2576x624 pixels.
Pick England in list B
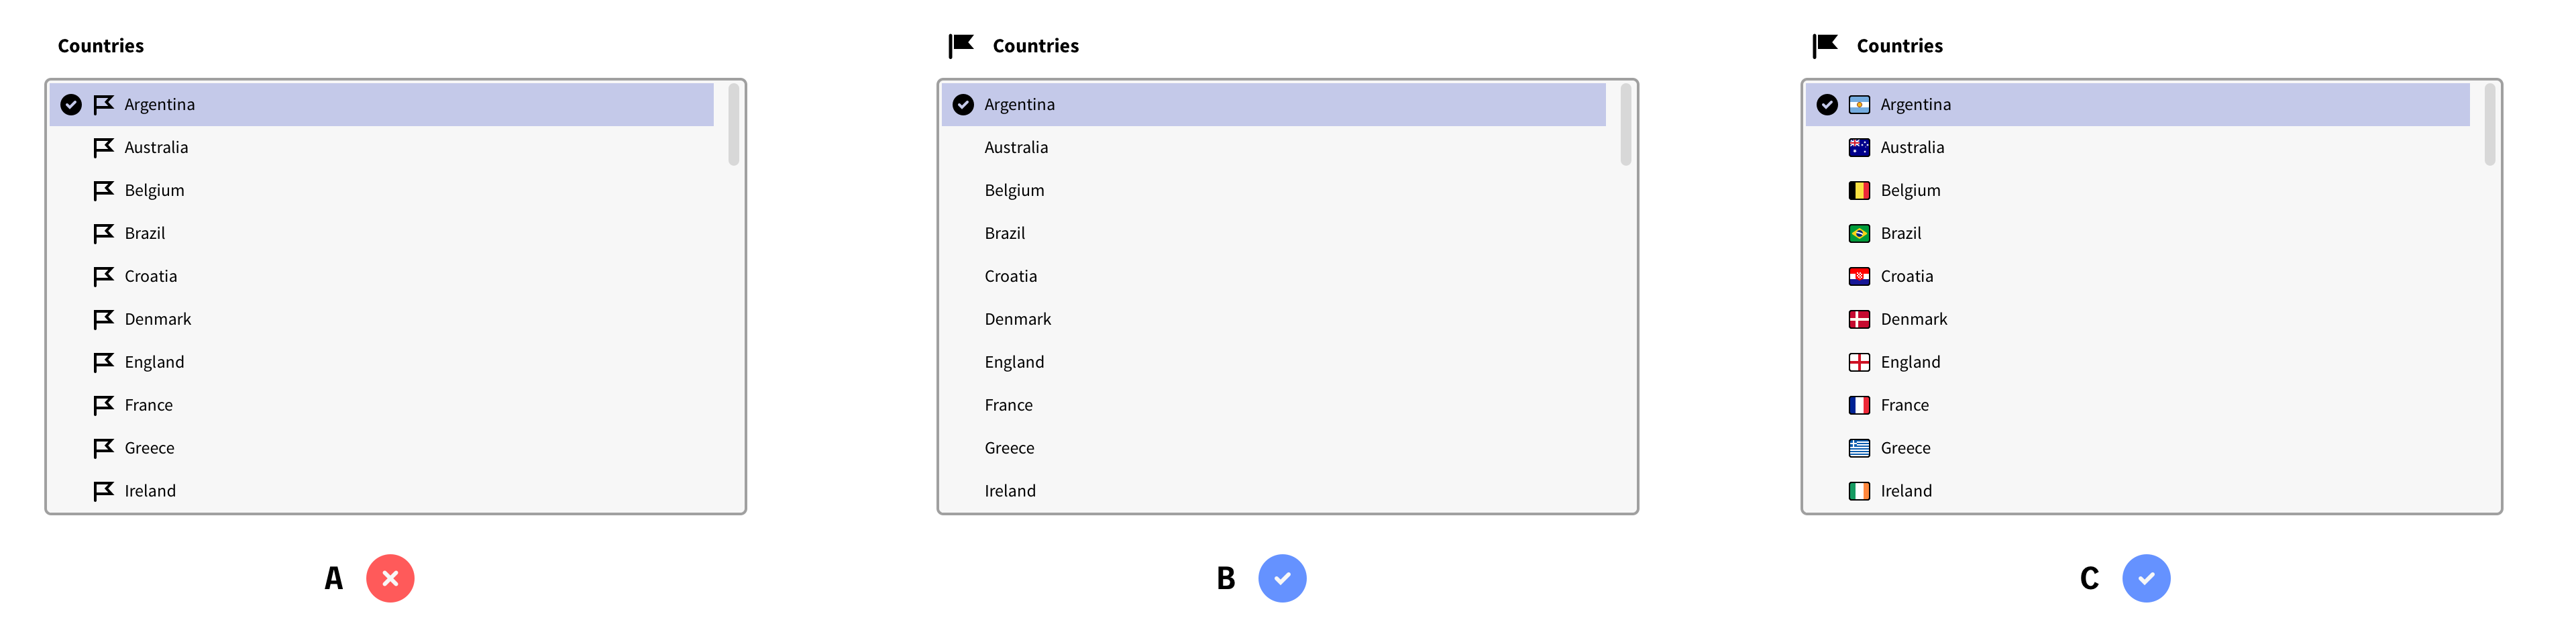tap(1014, 363)
